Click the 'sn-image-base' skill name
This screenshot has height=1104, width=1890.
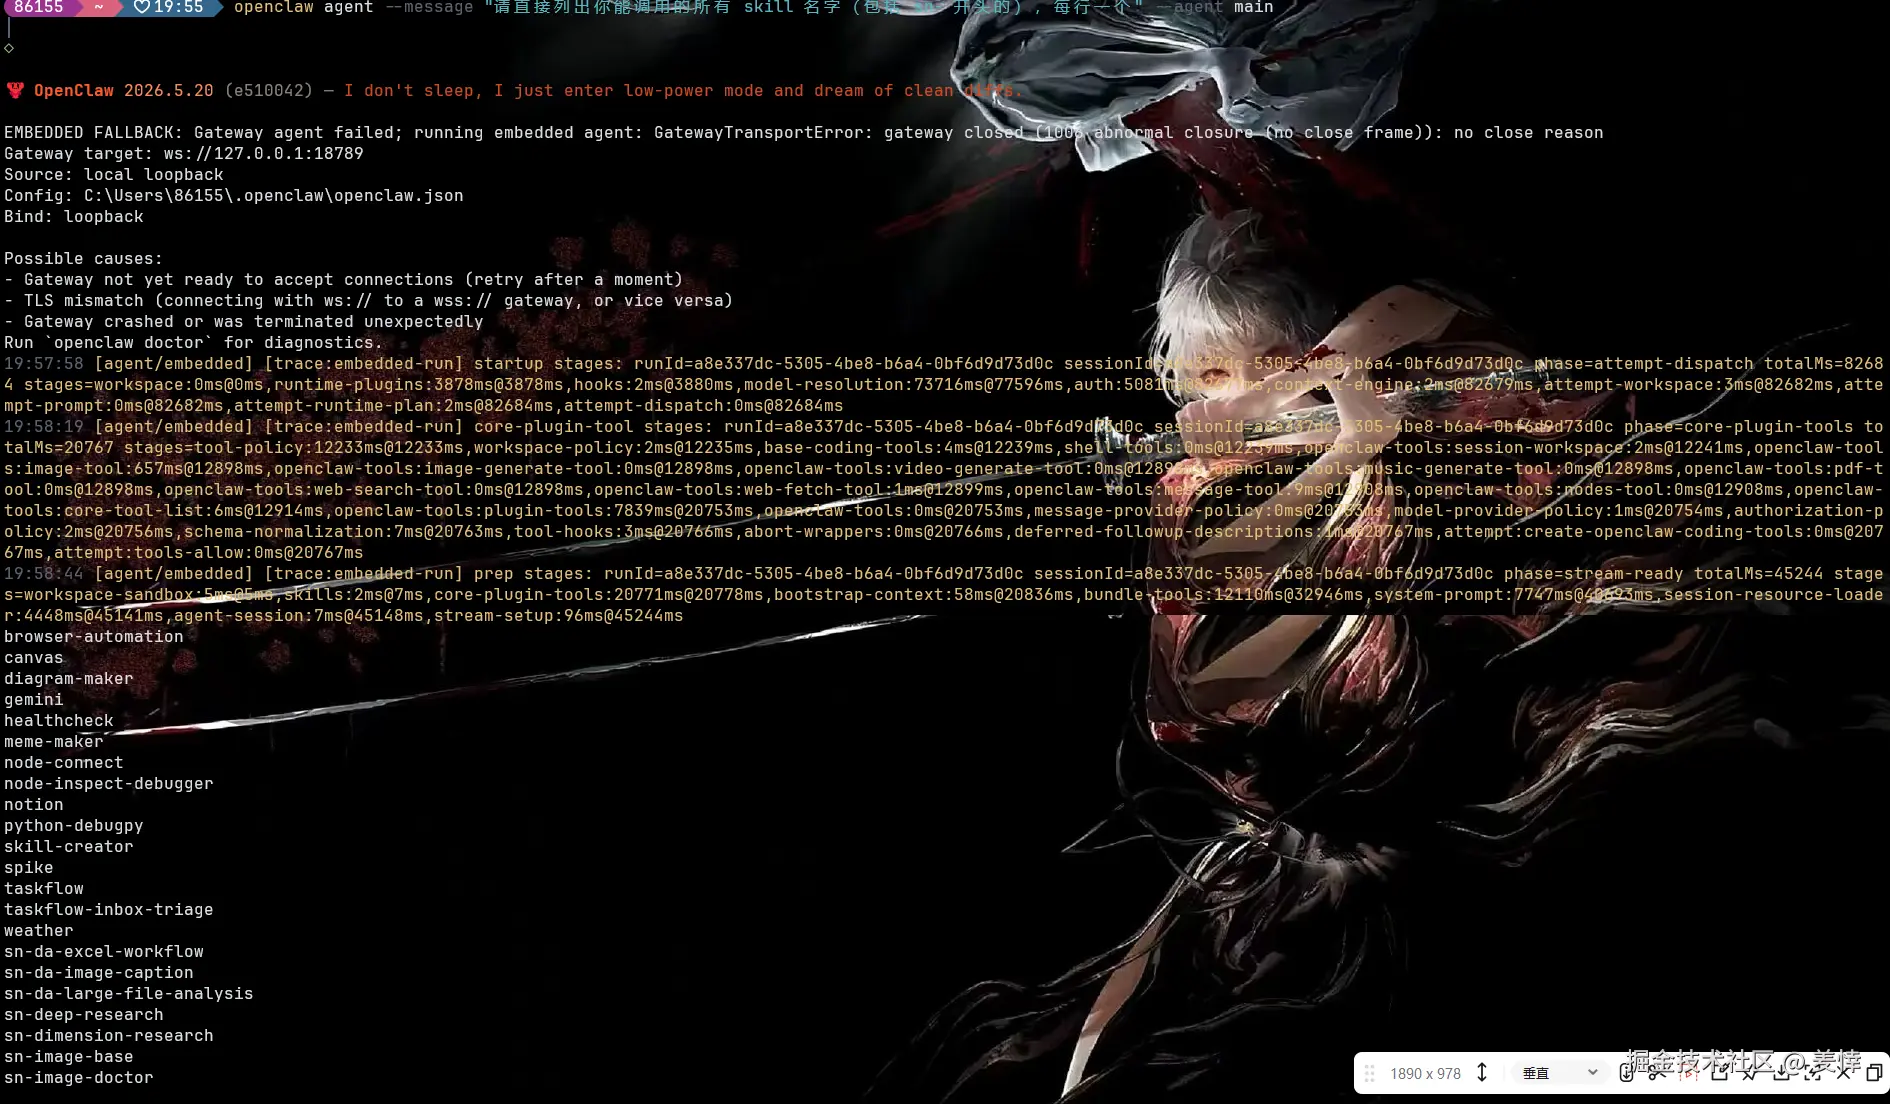point(69,1057)
